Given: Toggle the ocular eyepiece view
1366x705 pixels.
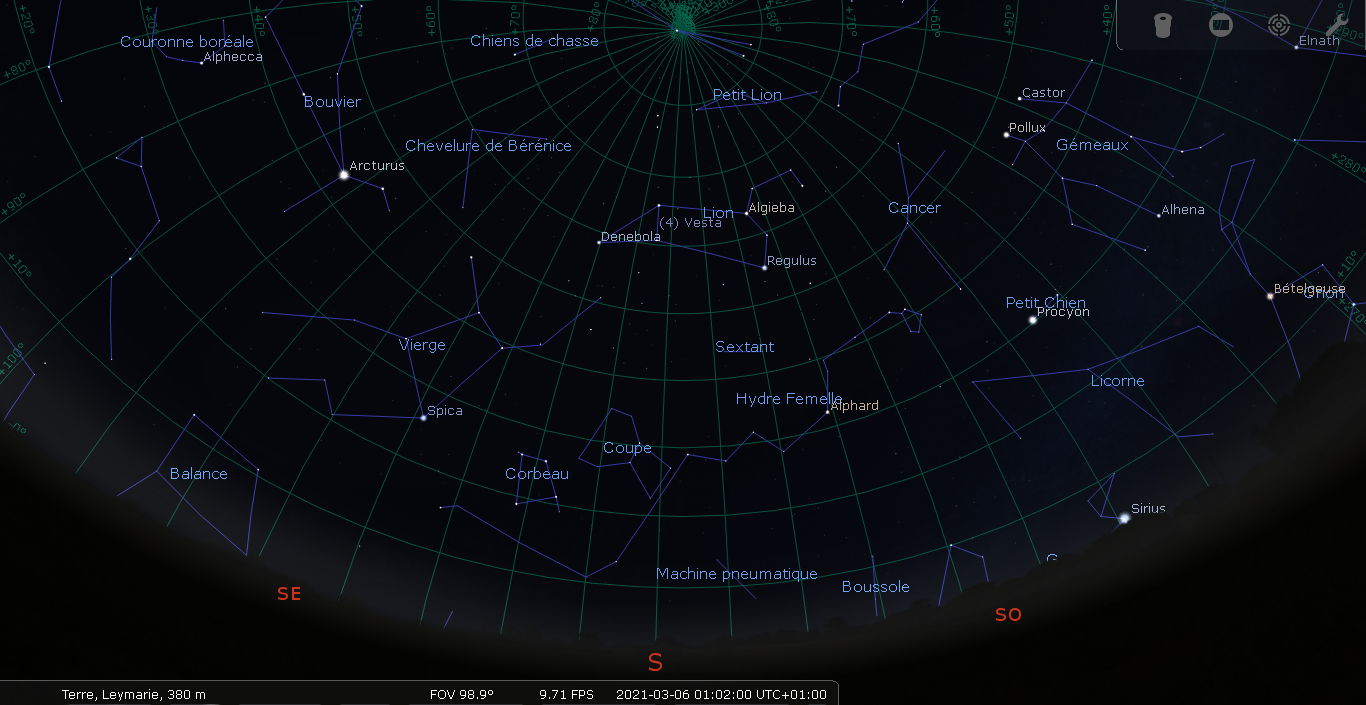Looking at the screenshot, I should pyautogui.click(x=1162, y=25).
